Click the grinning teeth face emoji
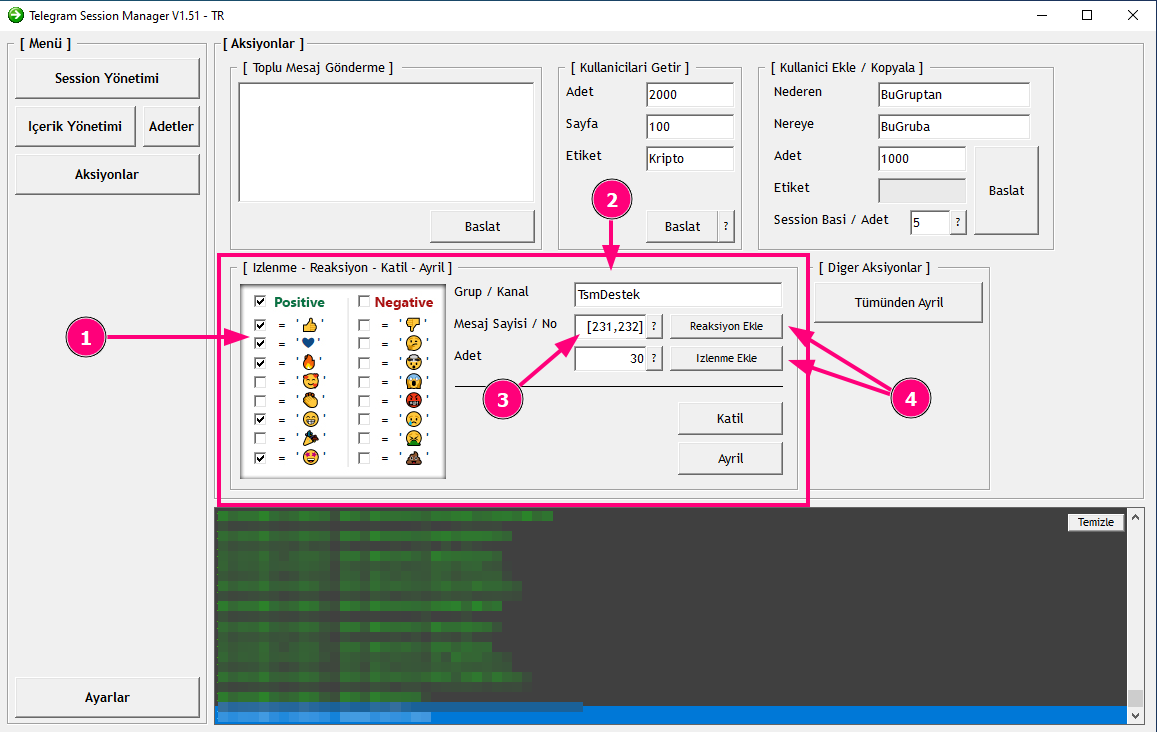 311,419
